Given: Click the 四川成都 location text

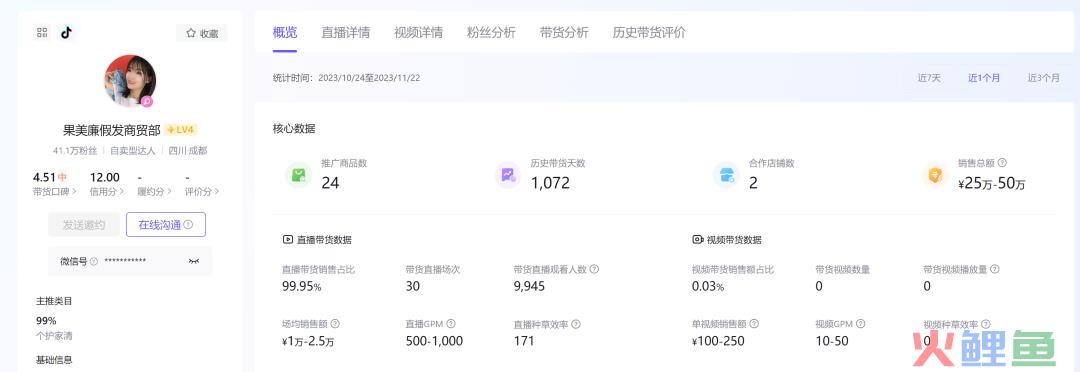Looking at the screenshot, I should point(187,150).
